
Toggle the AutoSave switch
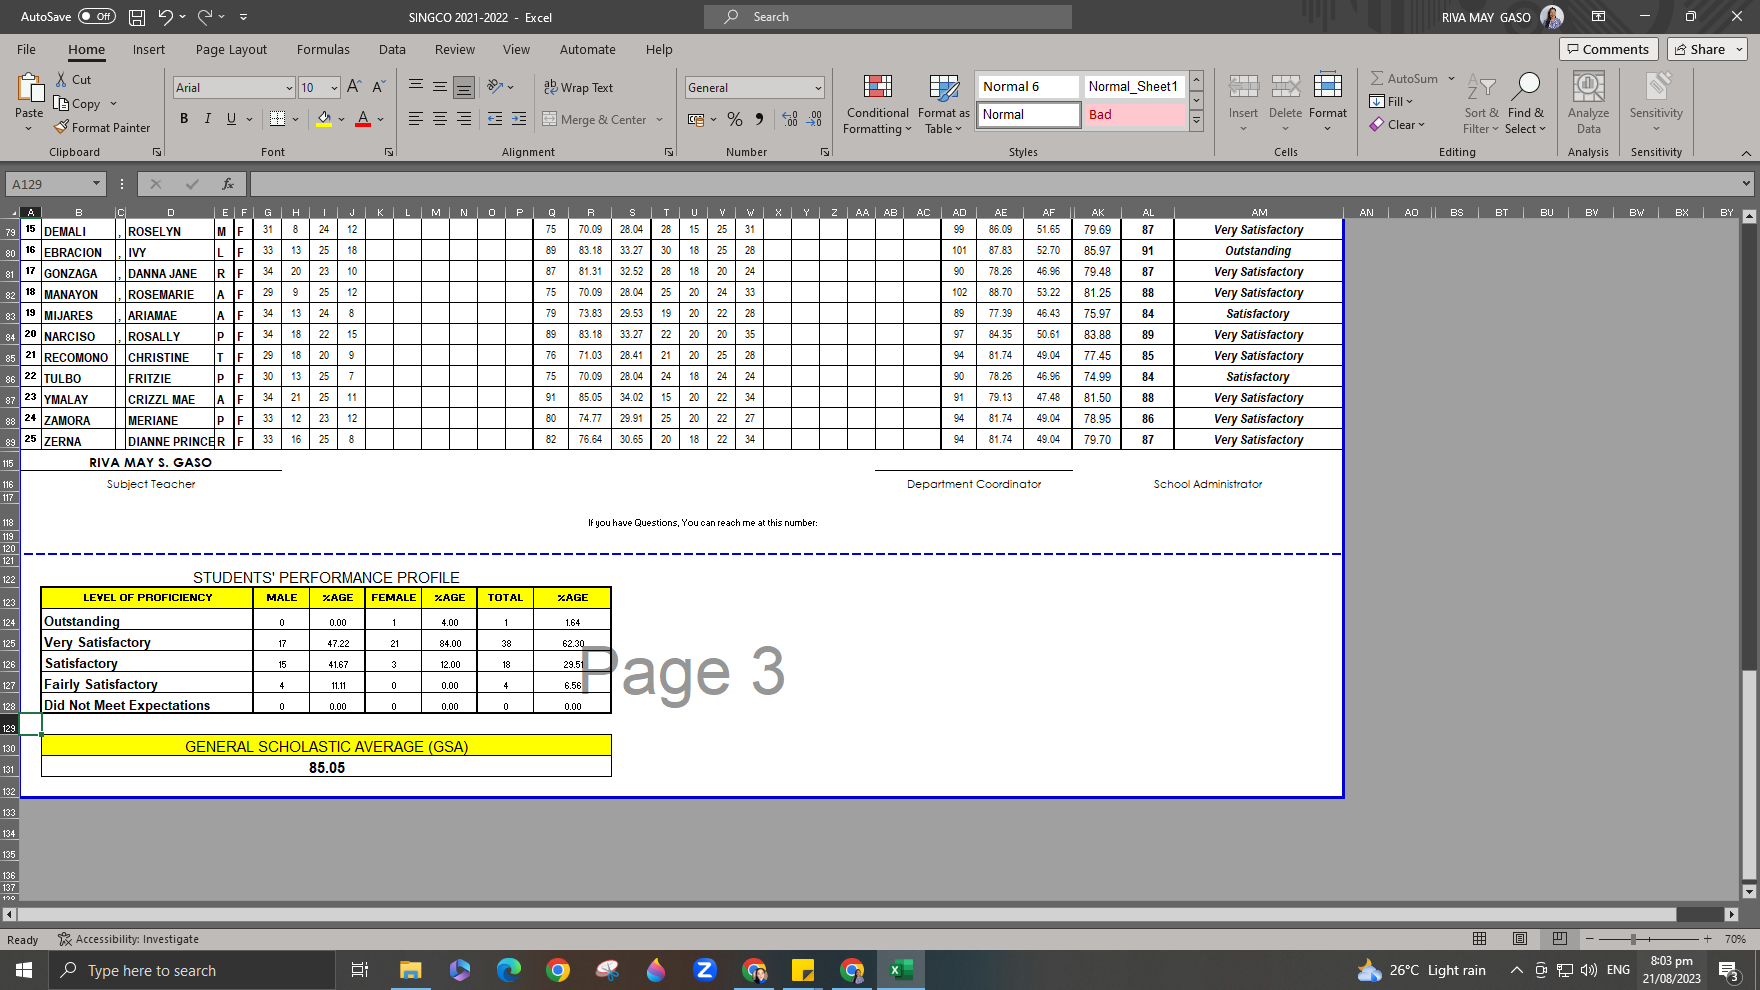click(97, 17)
